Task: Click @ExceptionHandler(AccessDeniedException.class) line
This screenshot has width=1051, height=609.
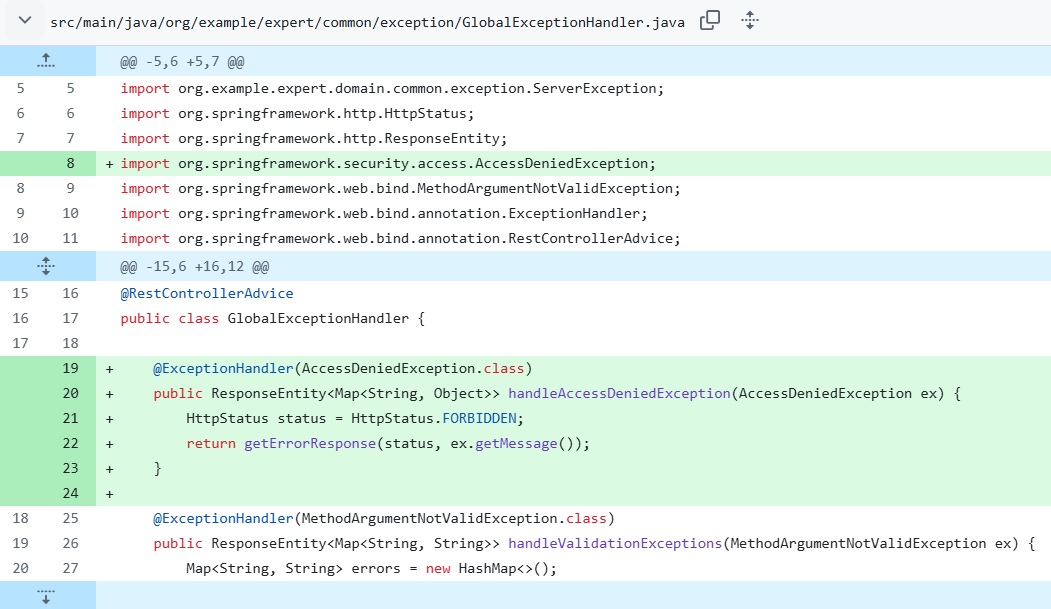Action: 343,368
